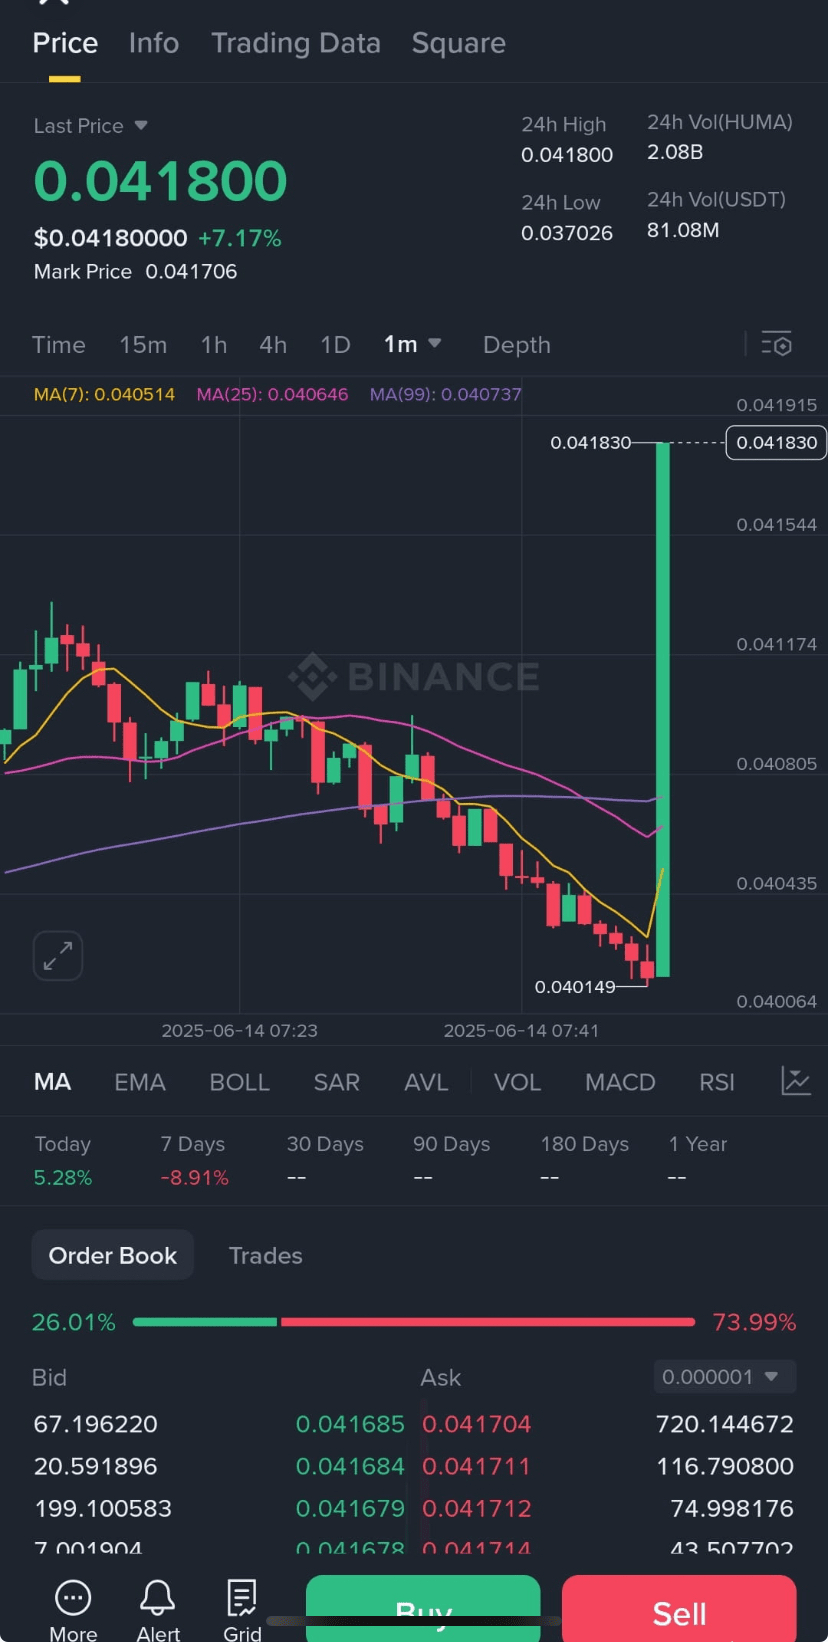
Task: Open the Trading Data tab
Action: (296, 43)
